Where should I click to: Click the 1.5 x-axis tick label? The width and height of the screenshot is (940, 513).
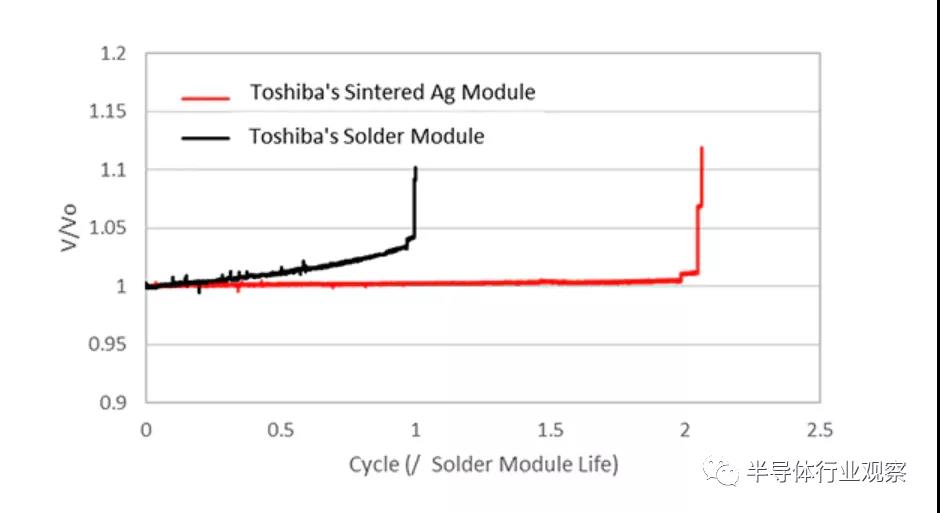click(550, 430)
